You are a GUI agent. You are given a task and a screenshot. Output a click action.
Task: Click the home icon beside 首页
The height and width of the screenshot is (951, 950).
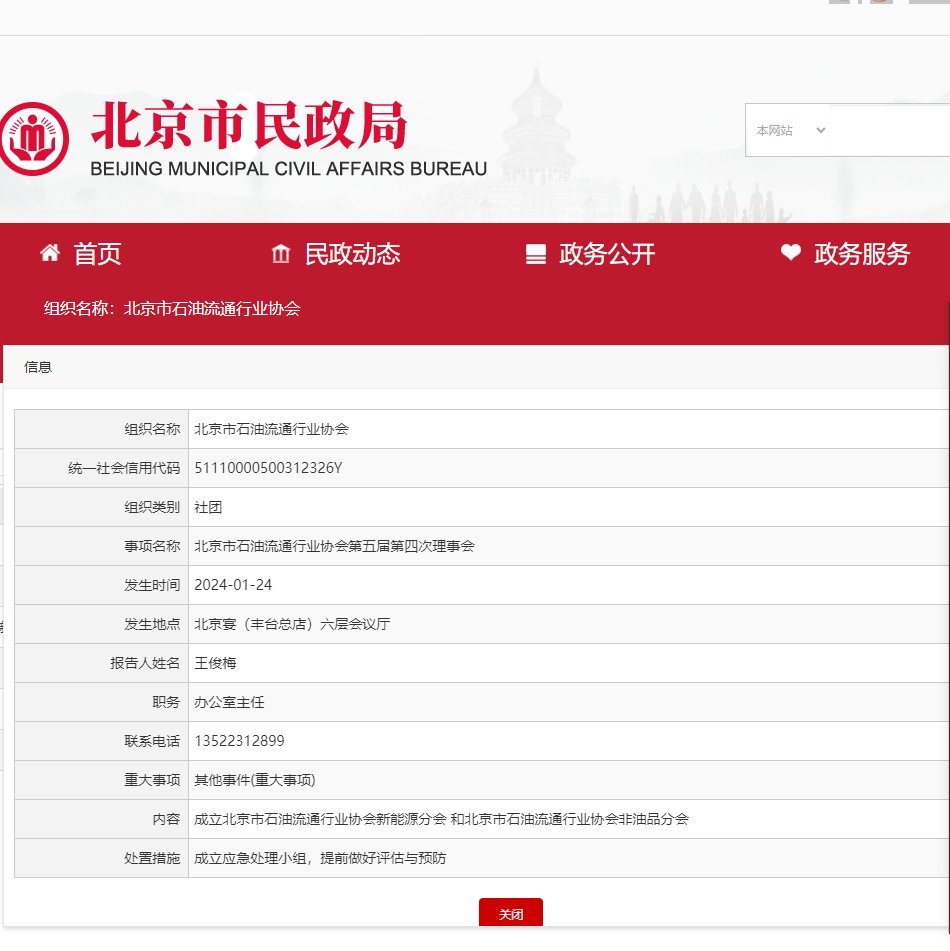(x=50, y=252)
